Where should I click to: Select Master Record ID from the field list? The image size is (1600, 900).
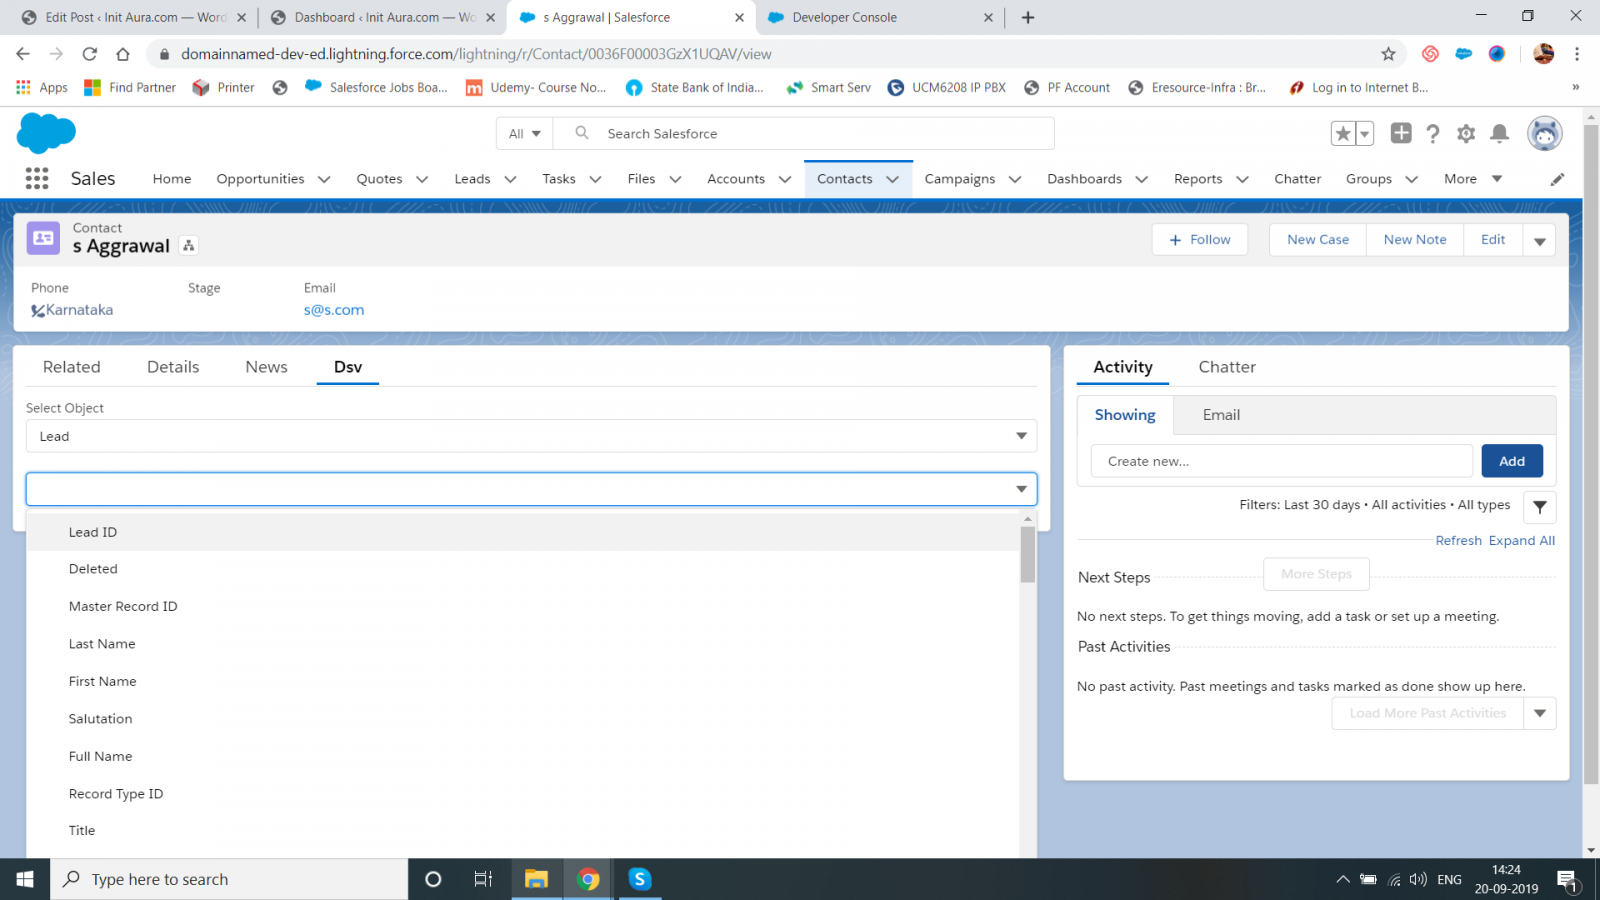(123, 606)
